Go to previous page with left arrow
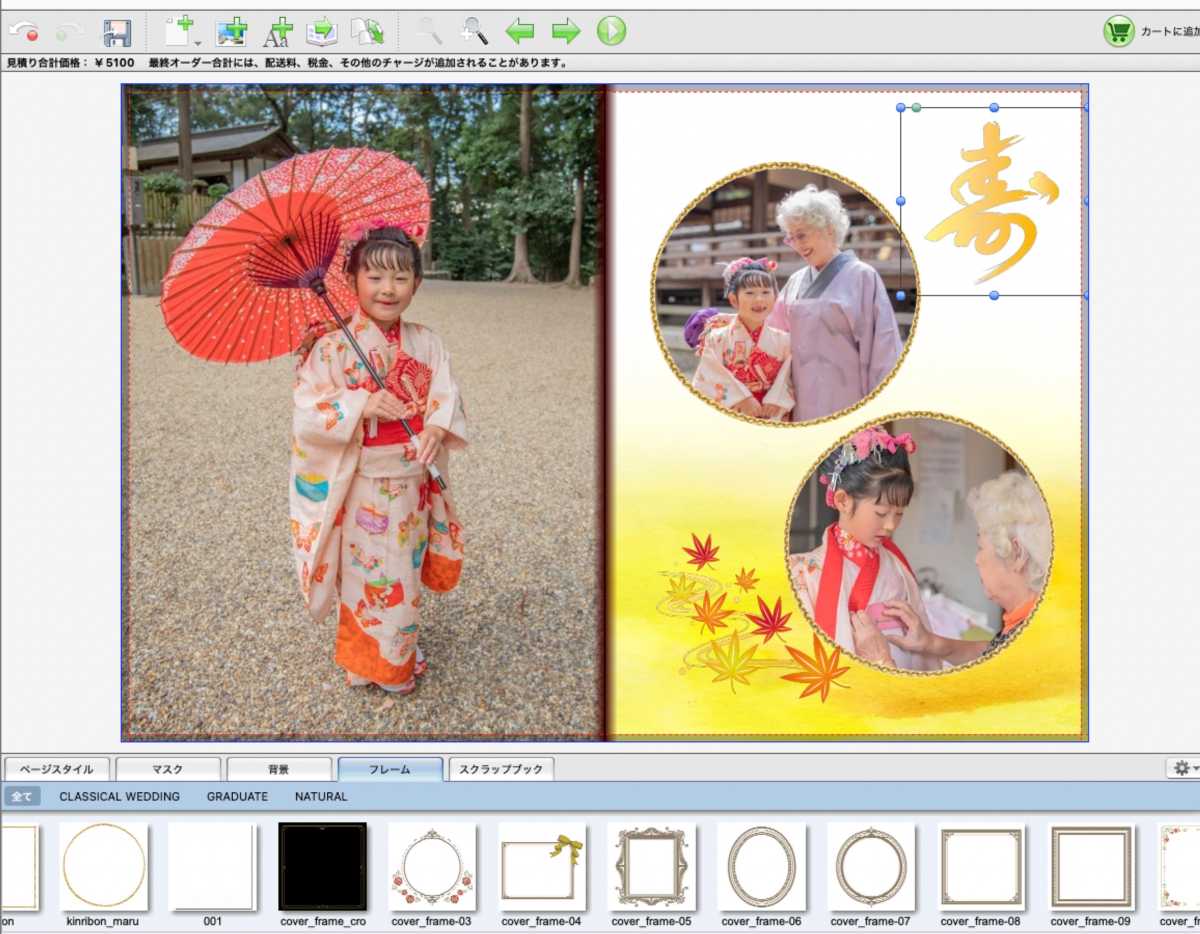The width and height of the screenshot is (1200, 934). (520, 32)
